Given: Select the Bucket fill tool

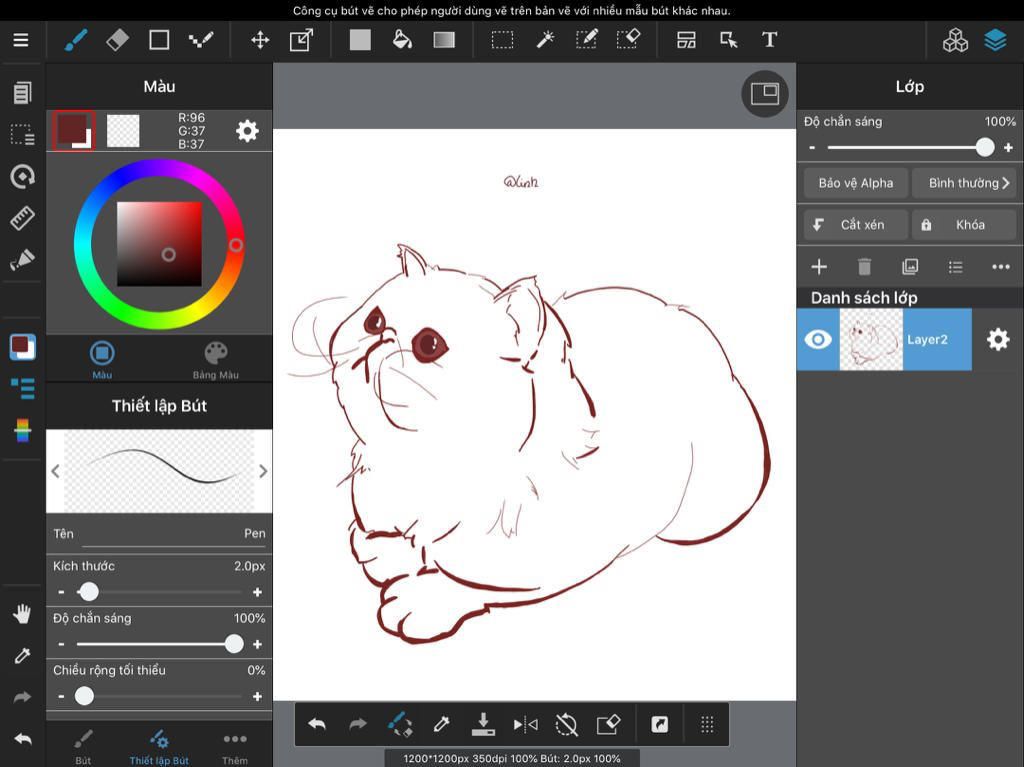Looking at the screenshot, I should point(402,40).
